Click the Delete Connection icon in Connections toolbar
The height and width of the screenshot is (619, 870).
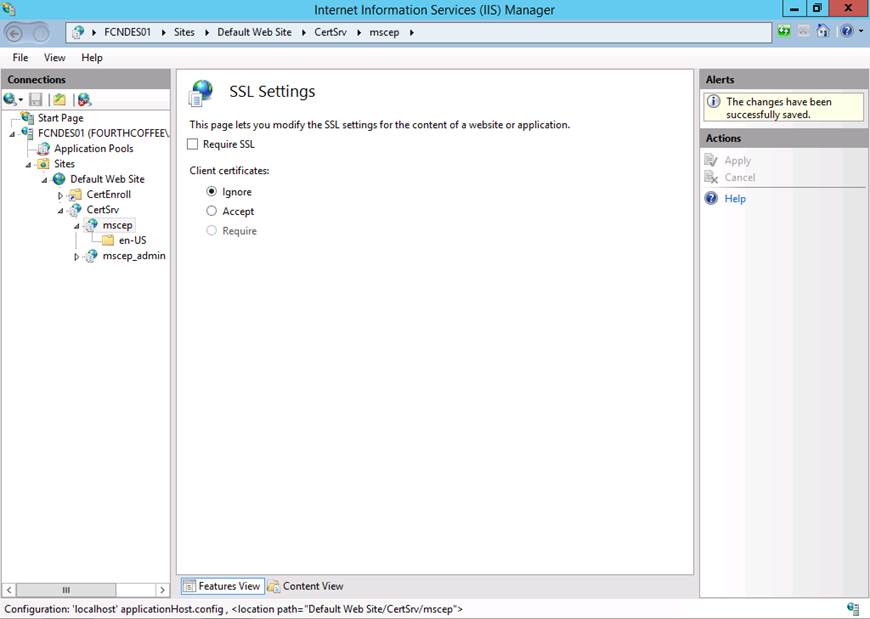pyautogui.click(x=84, y=99)
